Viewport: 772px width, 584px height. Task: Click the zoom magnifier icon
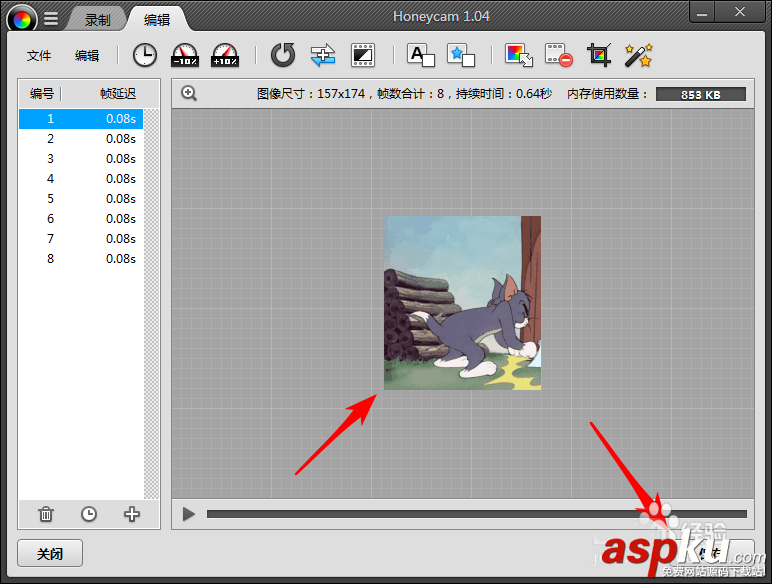pos(189,93)
